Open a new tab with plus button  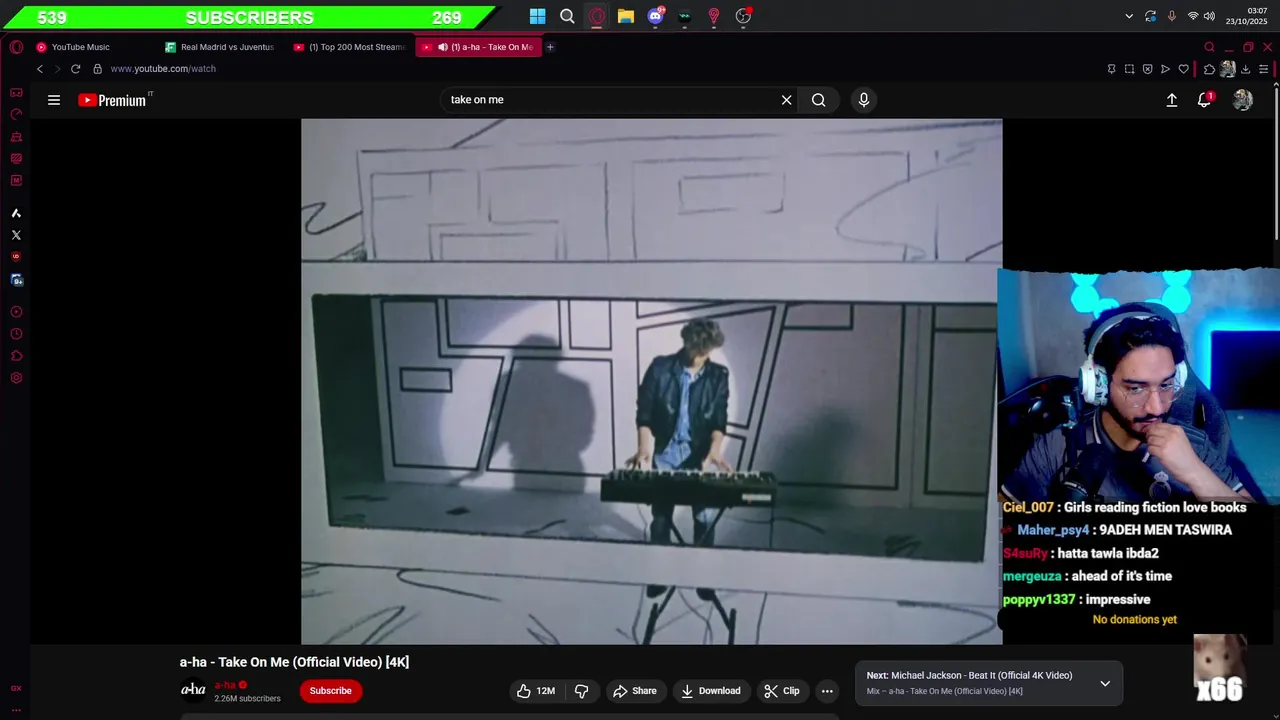pos(550,47)
